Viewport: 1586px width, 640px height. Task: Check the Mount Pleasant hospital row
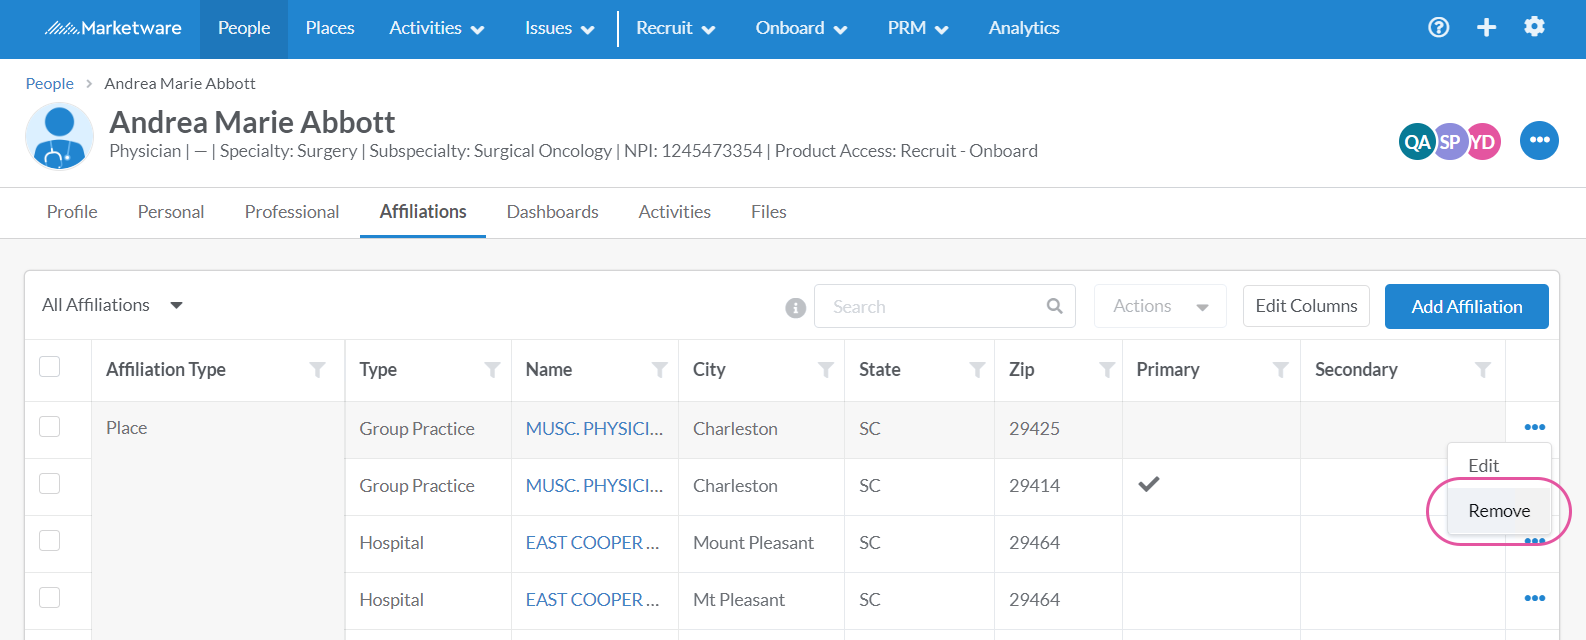49,540
